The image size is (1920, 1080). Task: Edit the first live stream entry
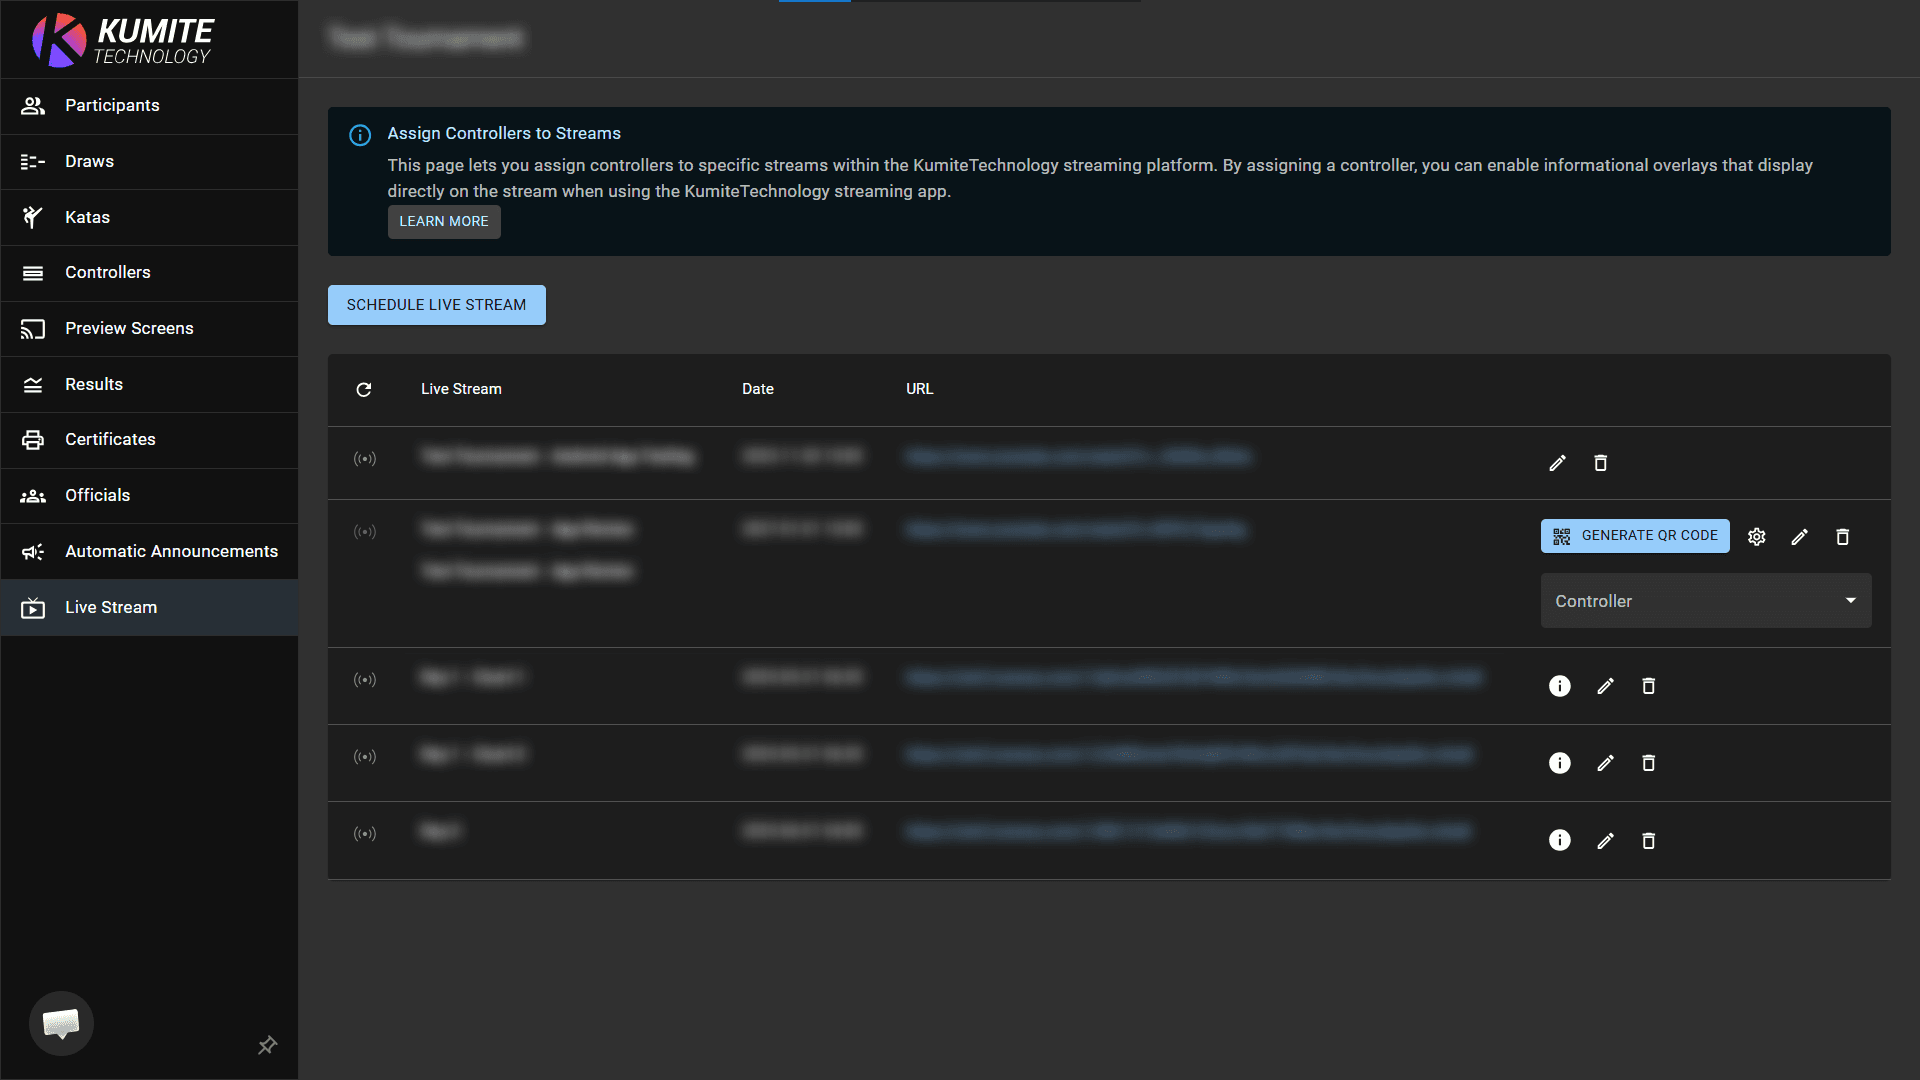click(x=1557, y=463)
